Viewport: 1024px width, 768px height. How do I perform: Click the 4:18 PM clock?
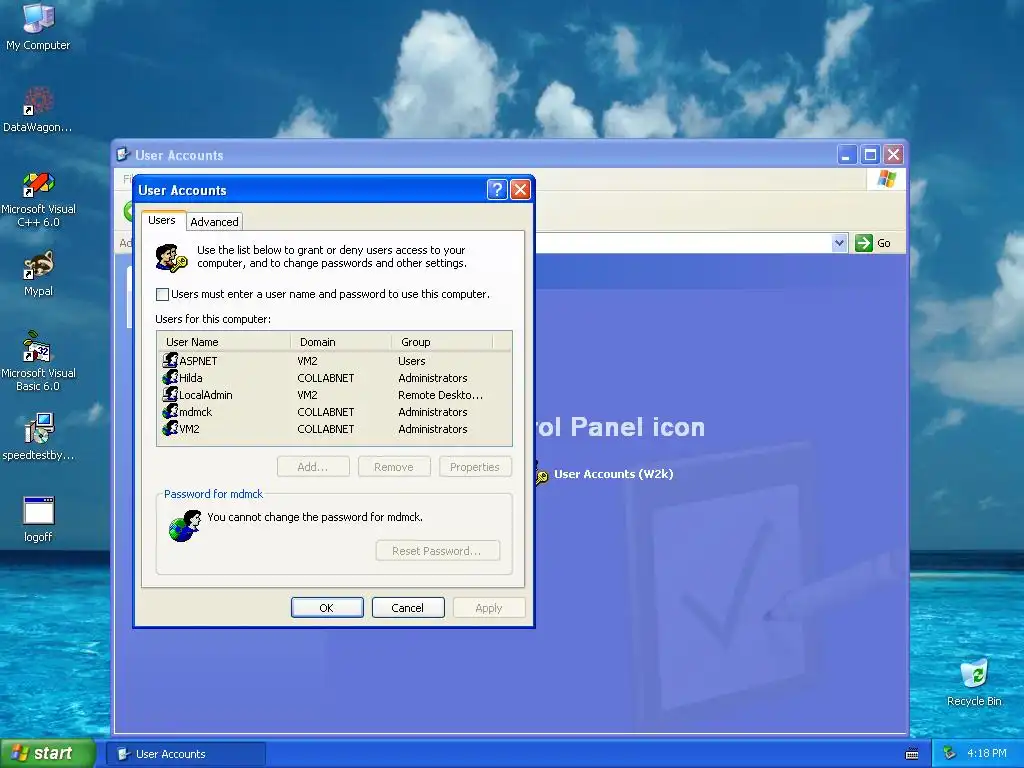(986, 754)
